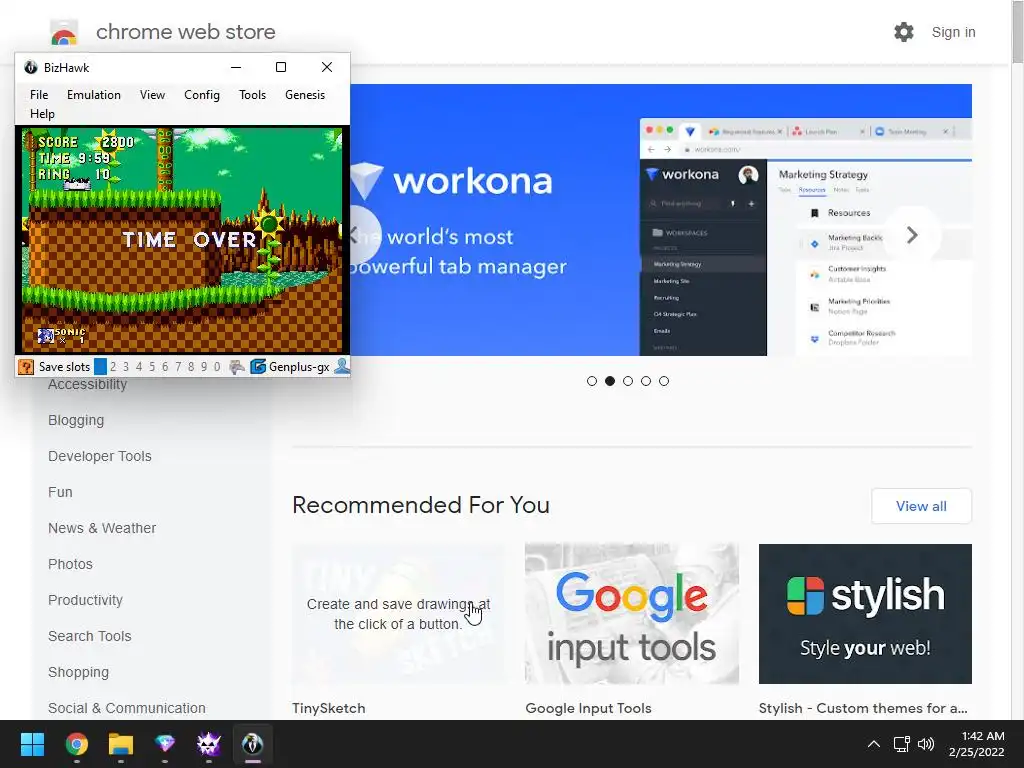The height and width of the screenshot is (768, 1024).
Task: Click the Genplus-gx core icon
Action: coord(258,367)
